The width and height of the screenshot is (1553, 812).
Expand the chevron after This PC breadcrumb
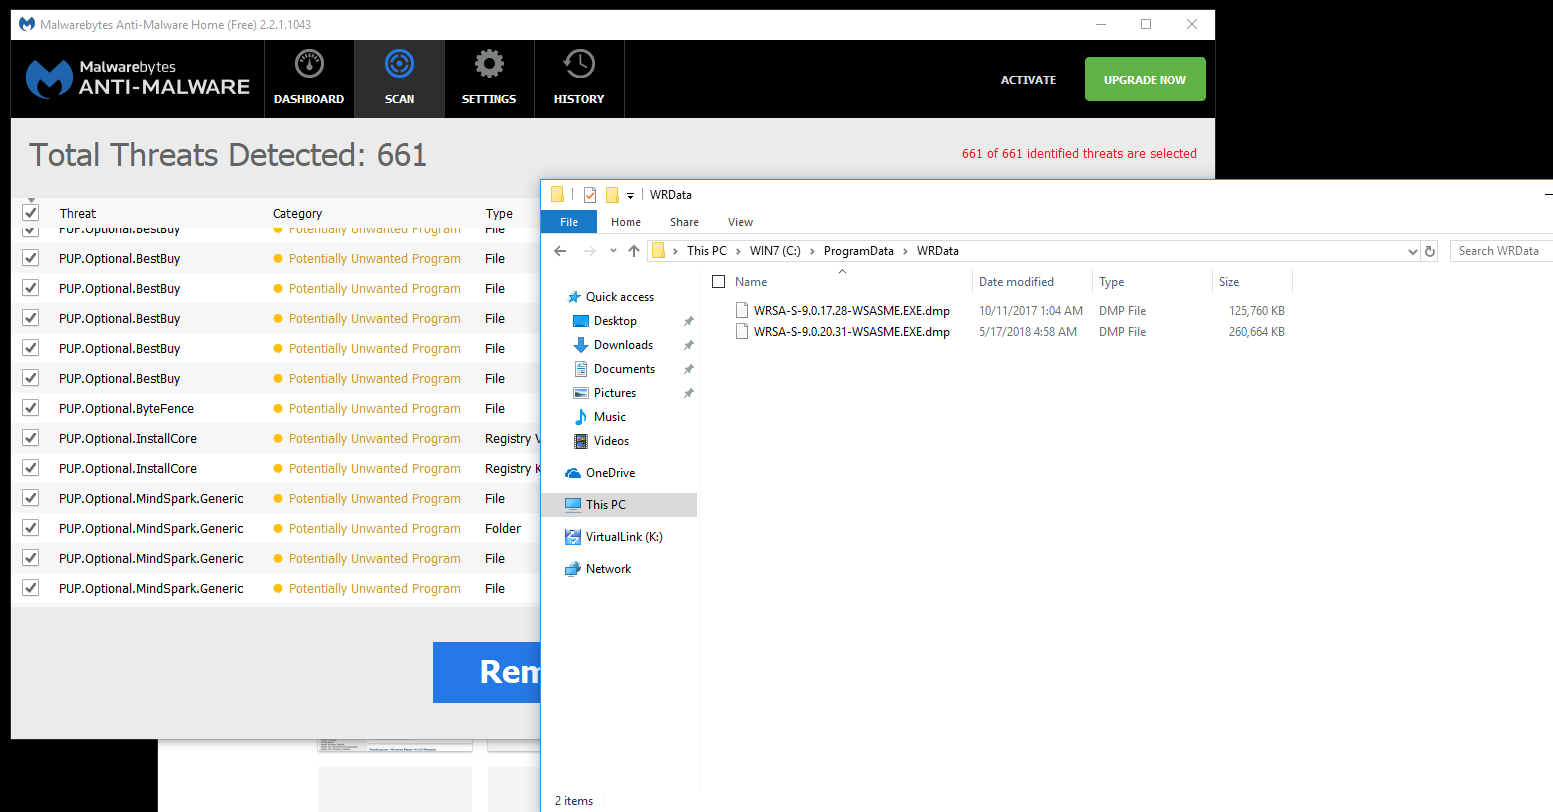click(739, 251)
